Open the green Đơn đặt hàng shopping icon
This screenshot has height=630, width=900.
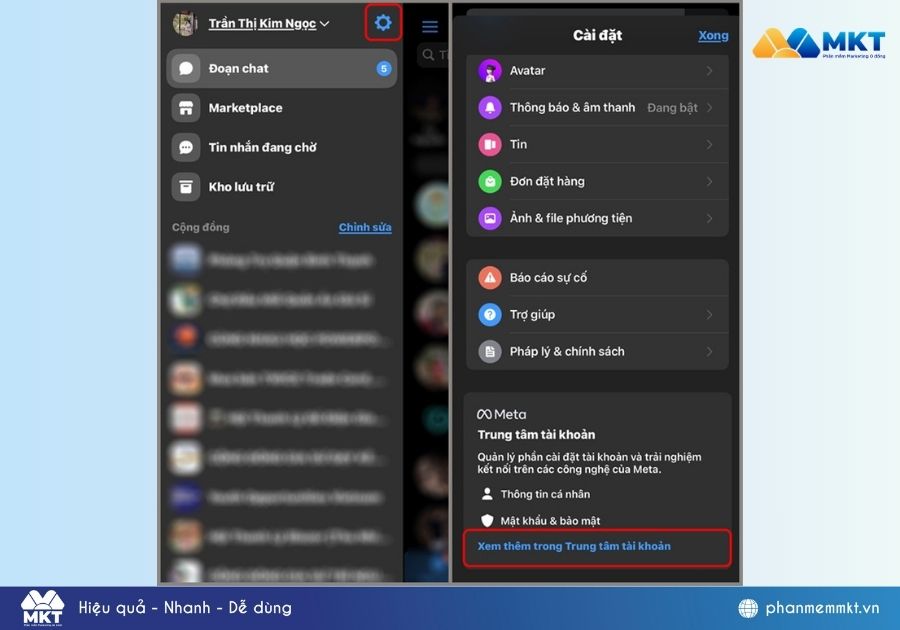point(489,181)
